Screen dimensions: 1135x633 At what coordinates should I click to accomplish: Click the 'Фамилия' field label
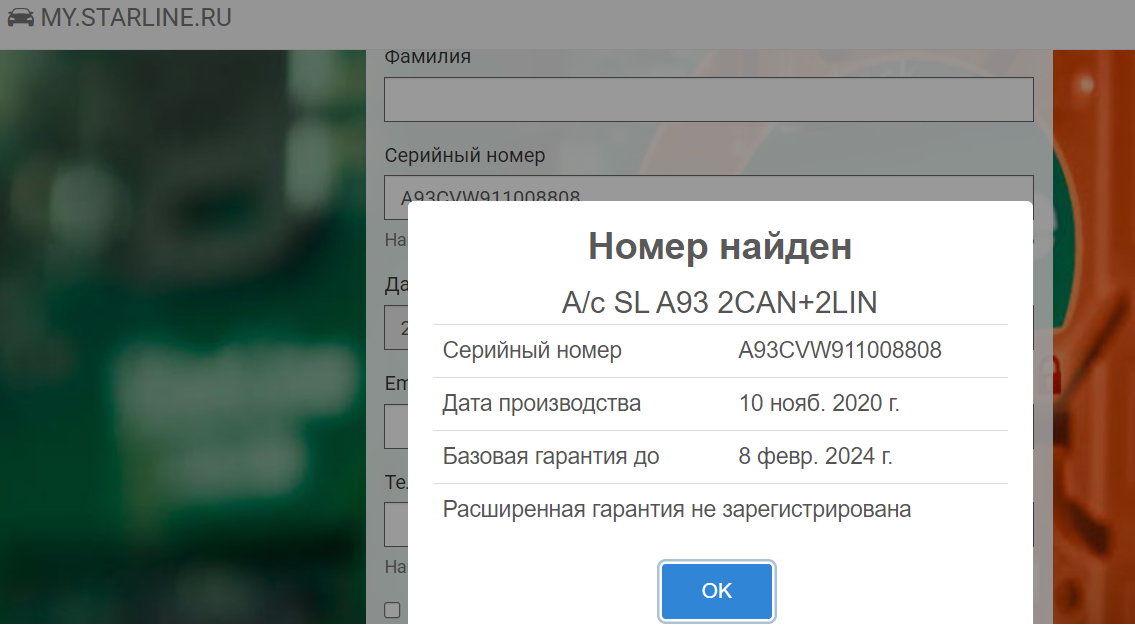coord(427,57)
